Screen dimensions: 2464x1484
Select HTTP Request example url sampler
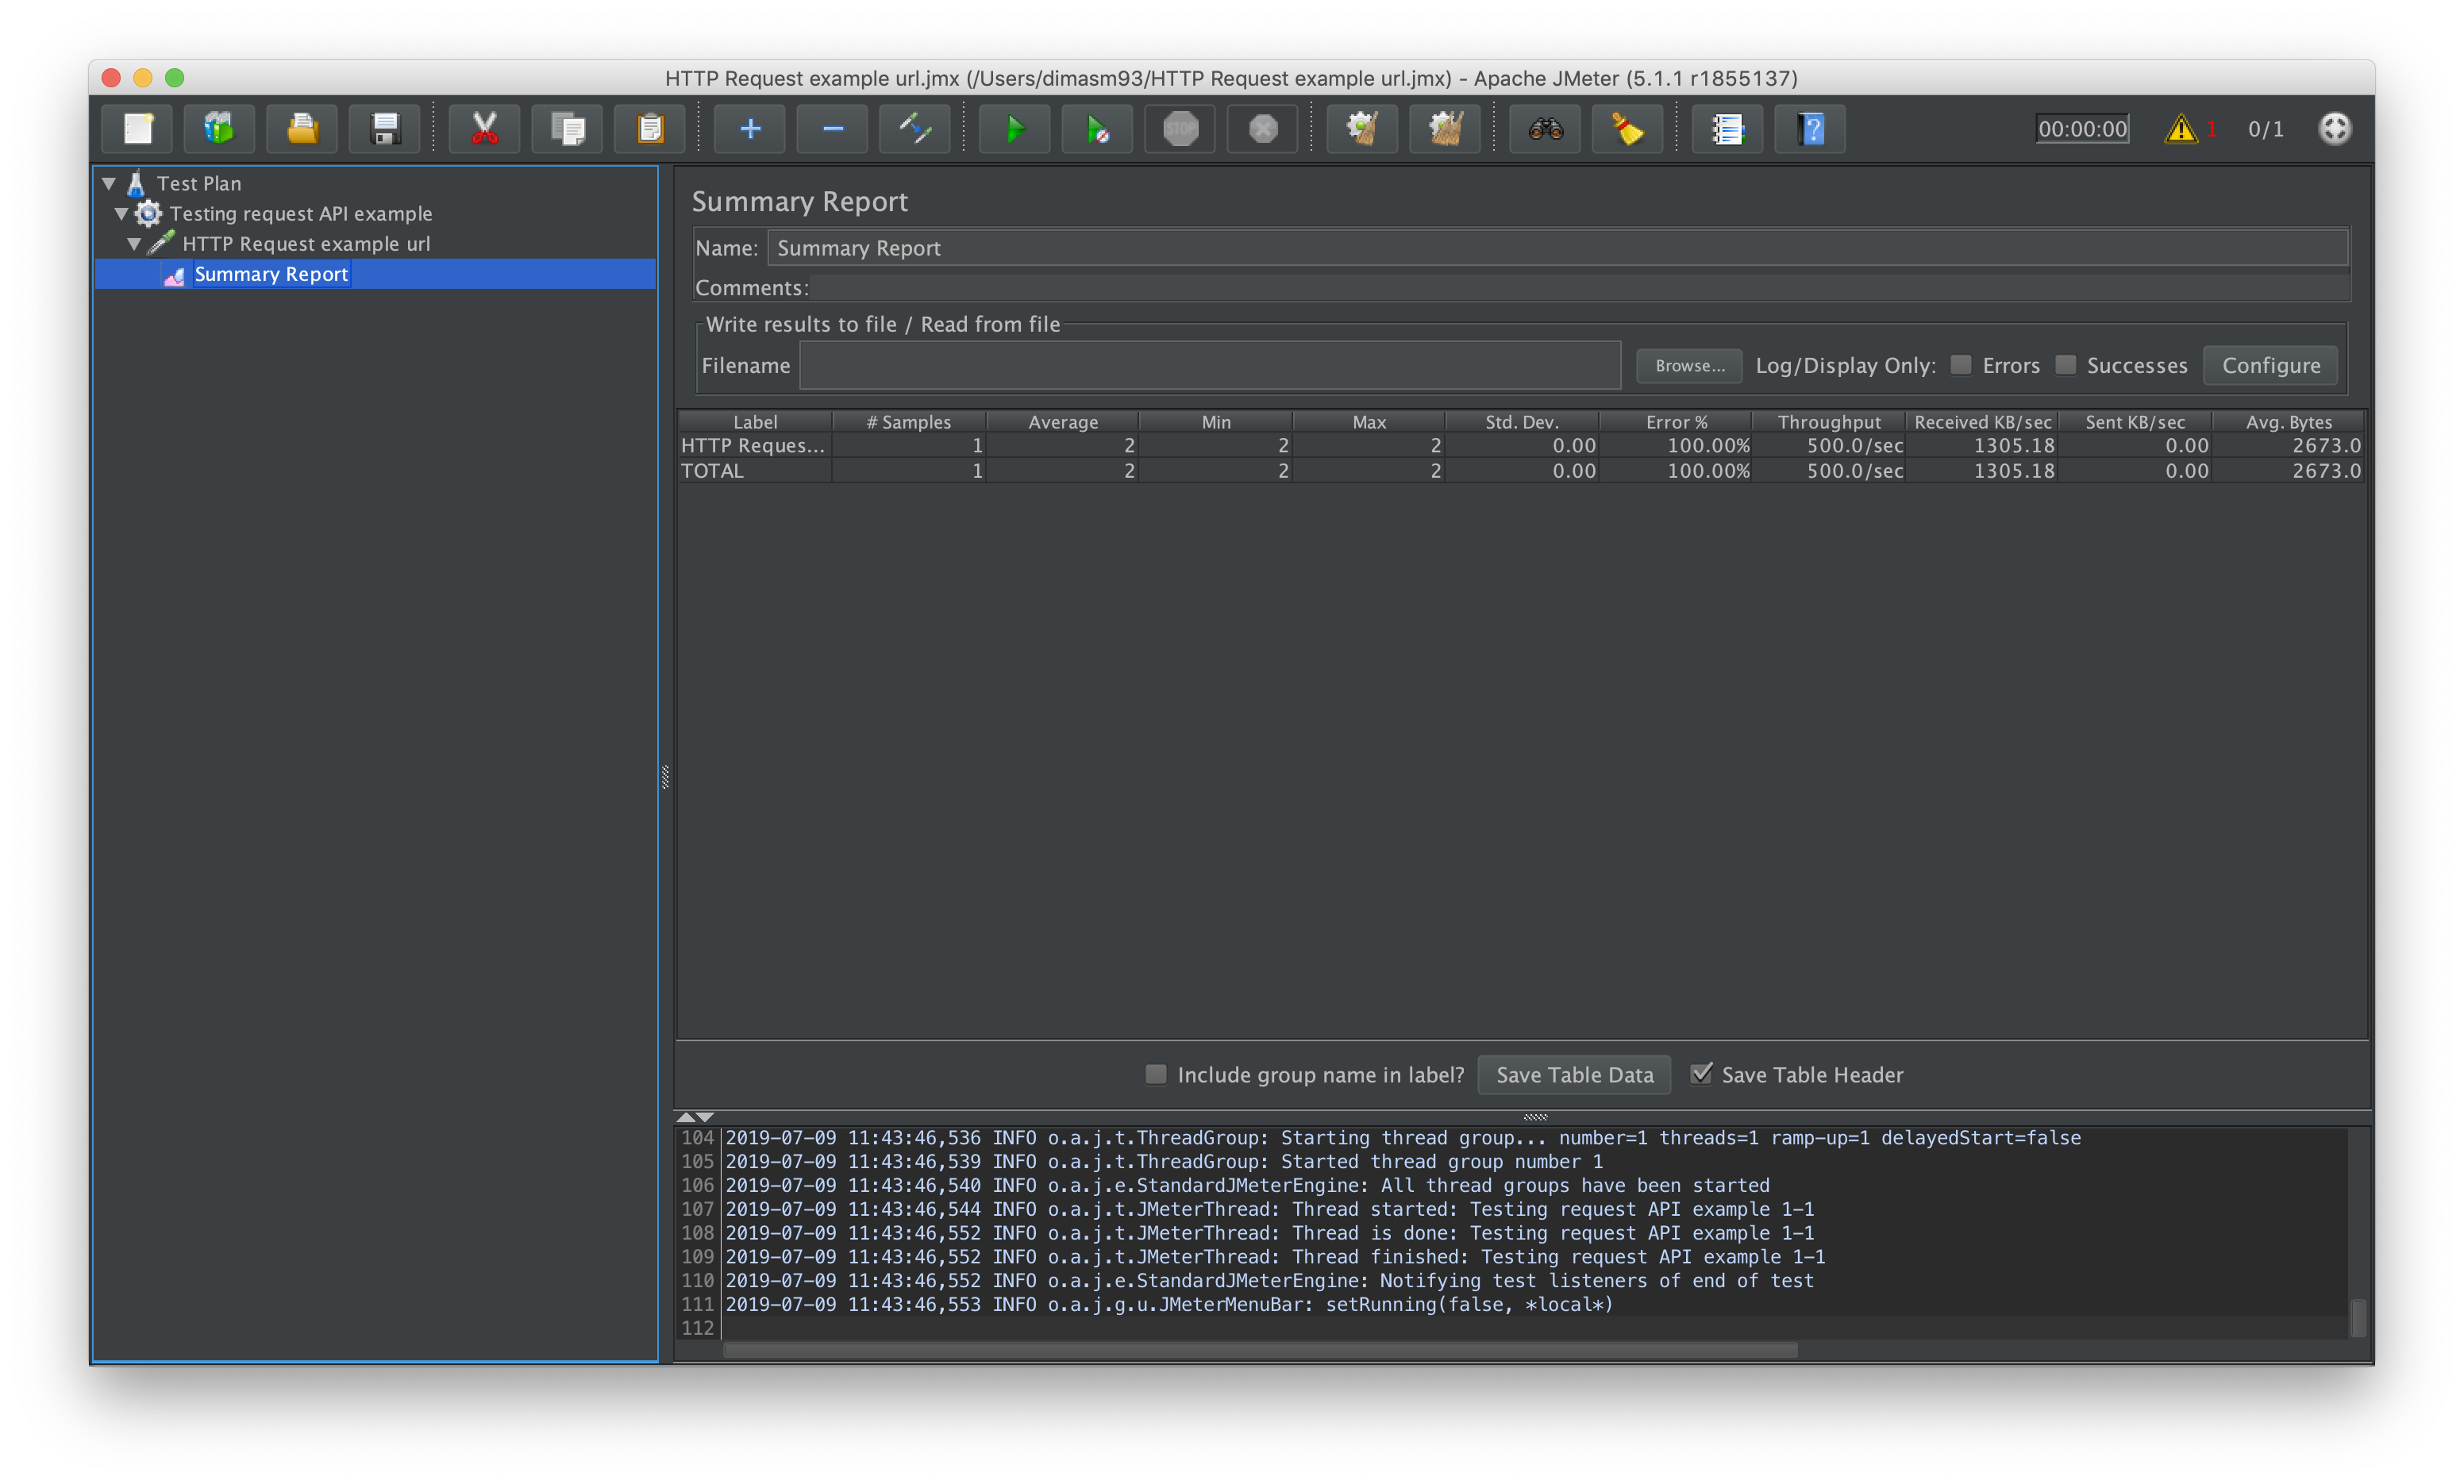306,243
